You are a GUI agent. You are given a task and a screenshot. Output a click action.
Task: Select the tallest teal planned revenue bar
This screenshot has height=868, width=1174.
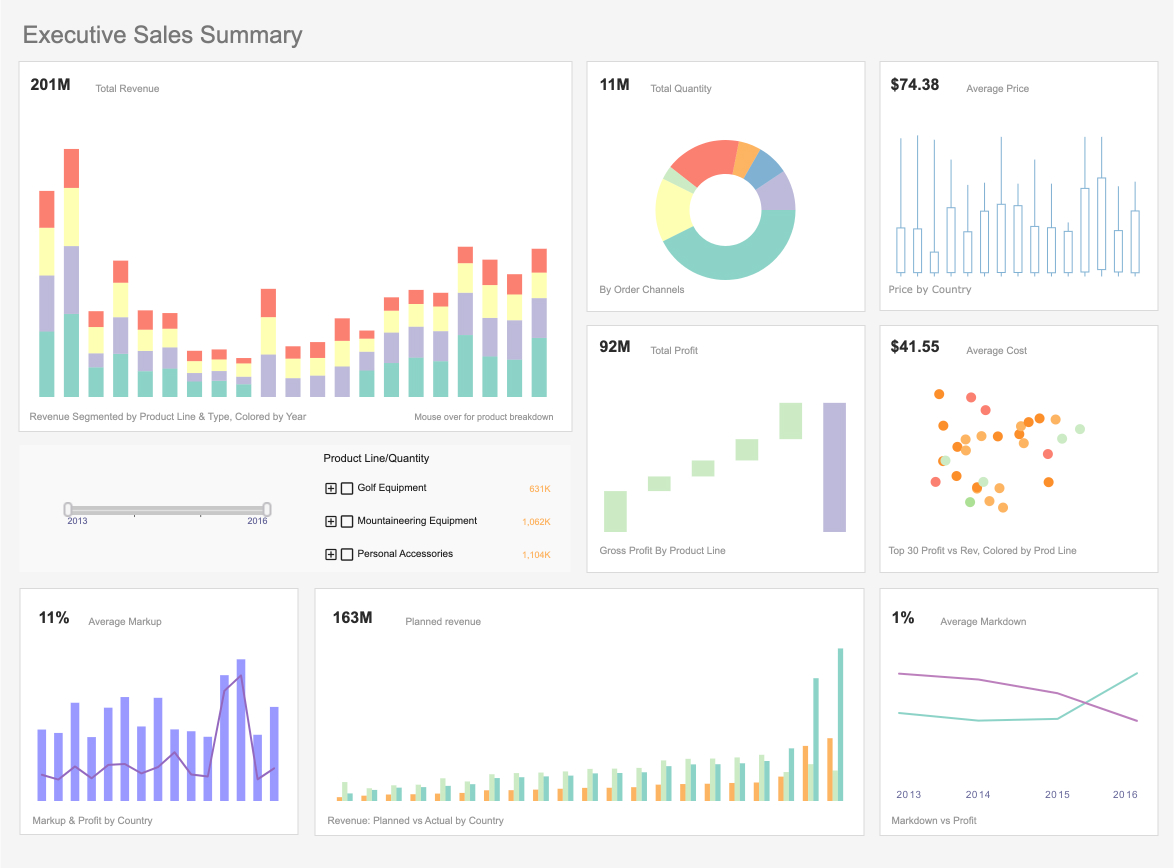840,724
